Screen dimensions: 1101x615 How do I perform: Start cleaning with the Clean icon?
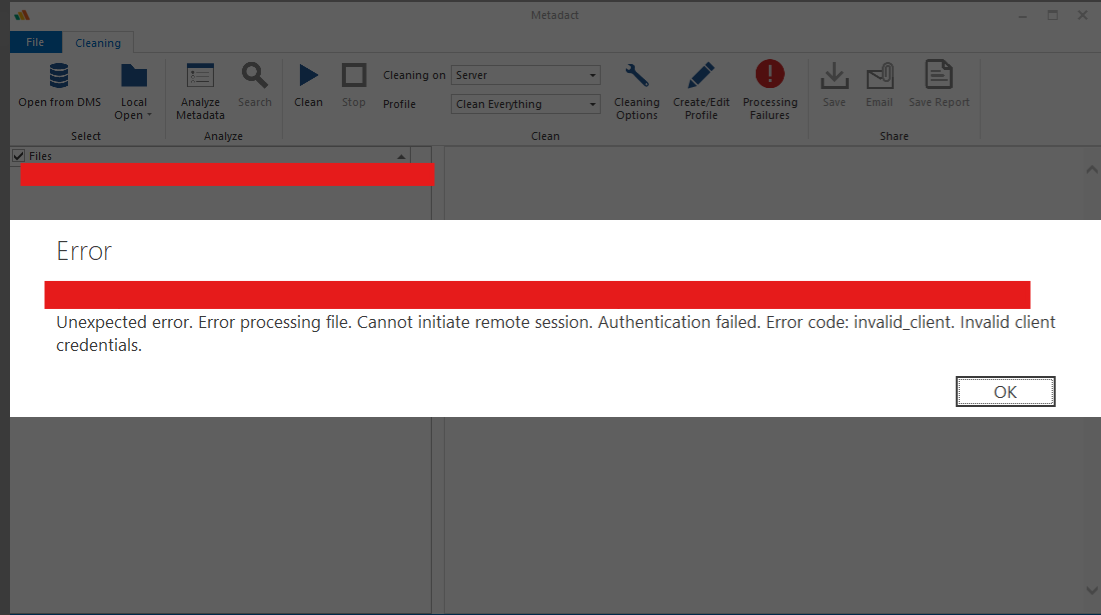(308, 77)
